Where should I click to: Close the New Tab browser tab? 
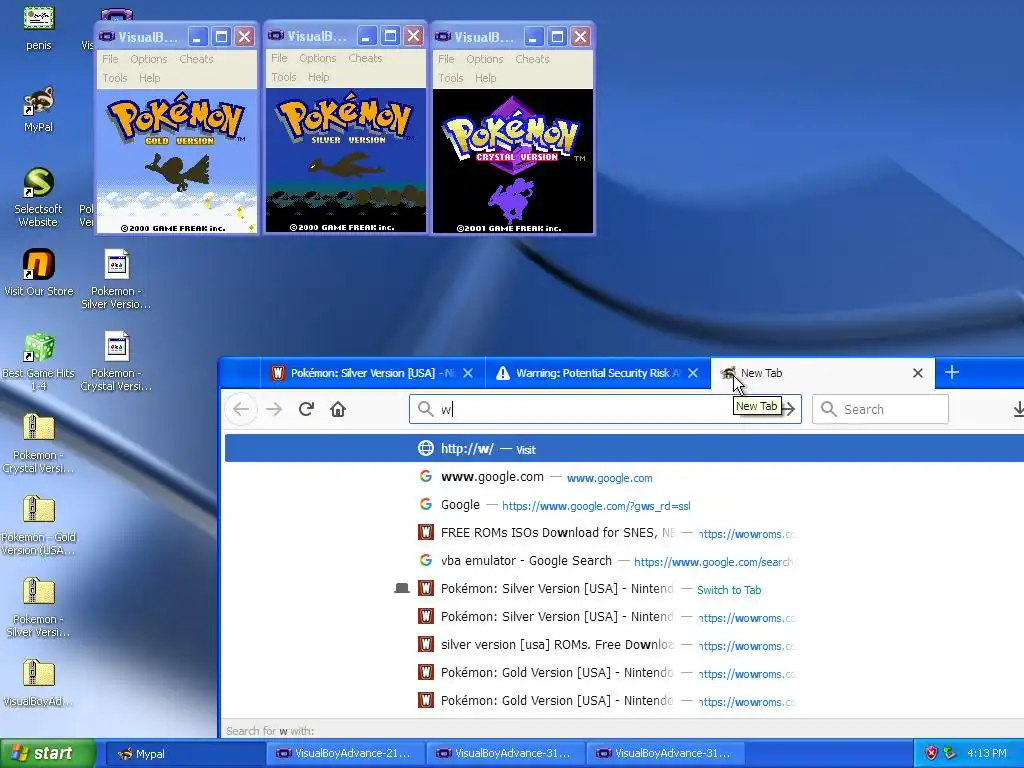coord(918,373)
